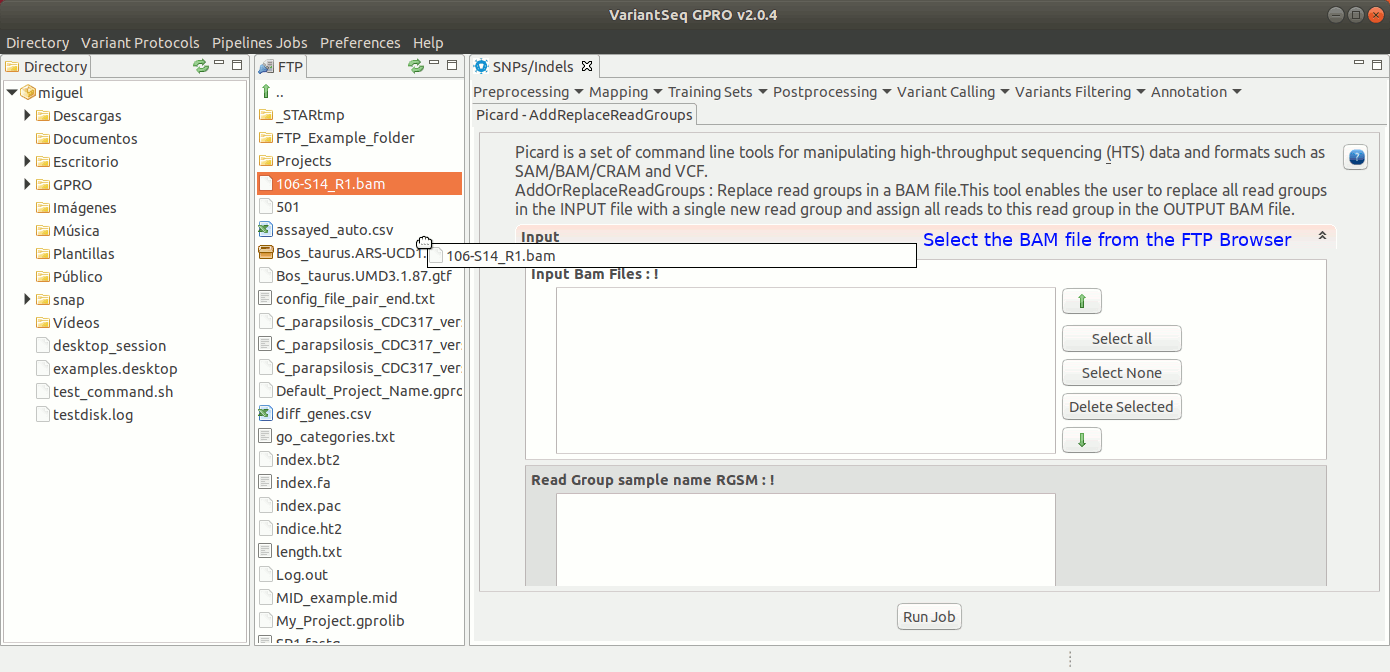Expand the GPRO folder tree node
Image resolution: width=1390 pixels, height=672 pixels.
28,185
